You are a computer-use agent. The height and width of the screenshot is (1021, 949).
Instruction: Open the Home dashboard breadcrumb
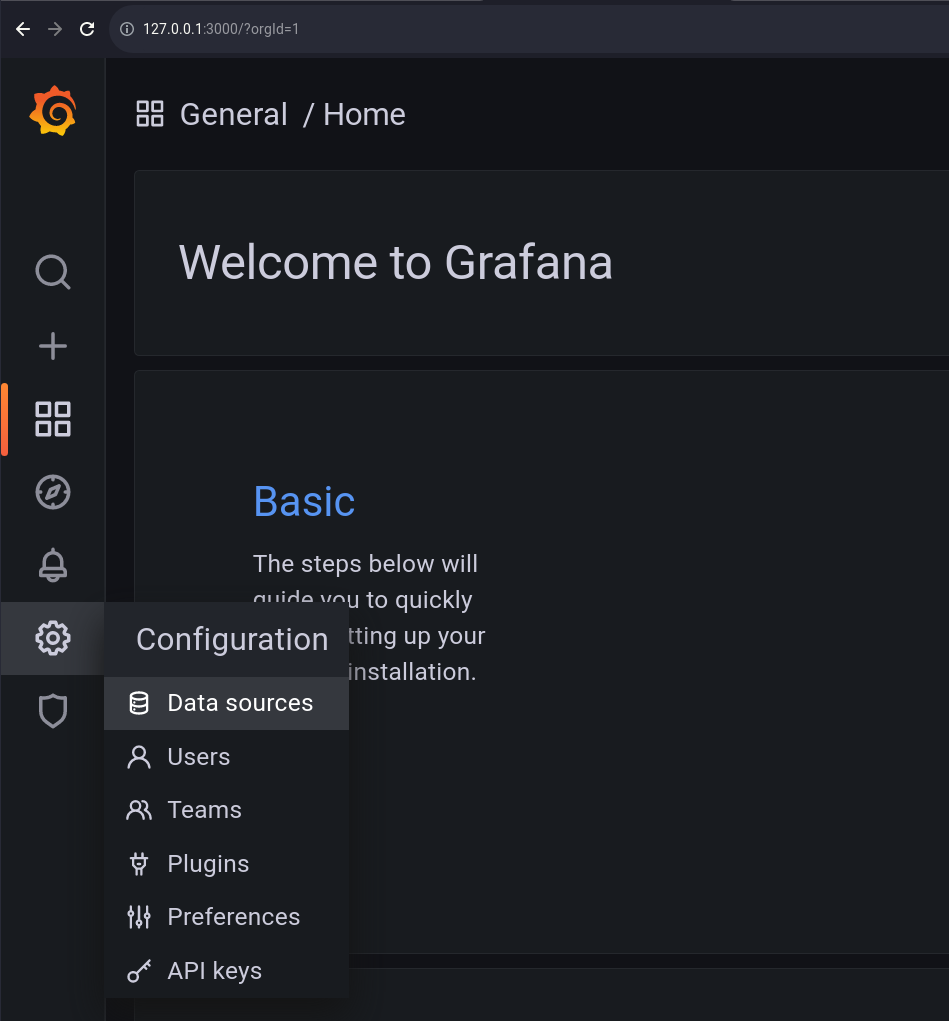pyautogui.click(x=363, y=114)
